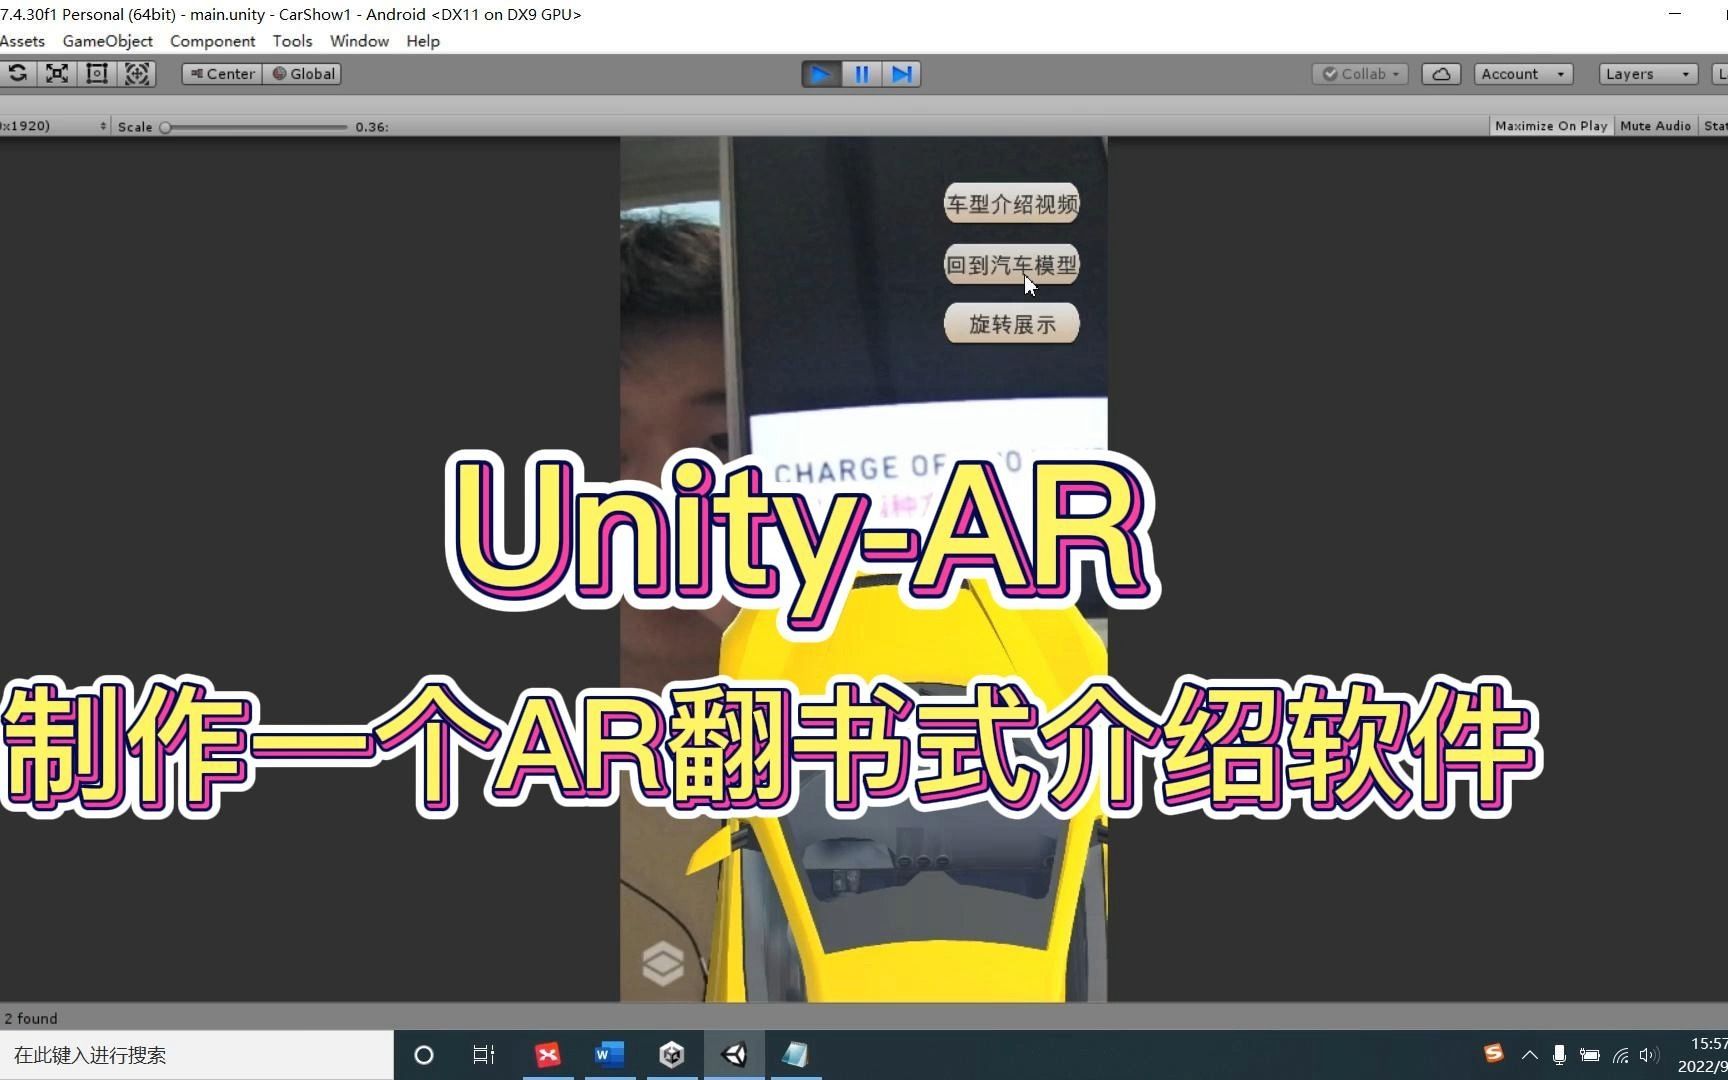Toggle Mute Audio in the game view
The height and width of the screenshot is (1080, 1728).
click(x=1655, y=126)
